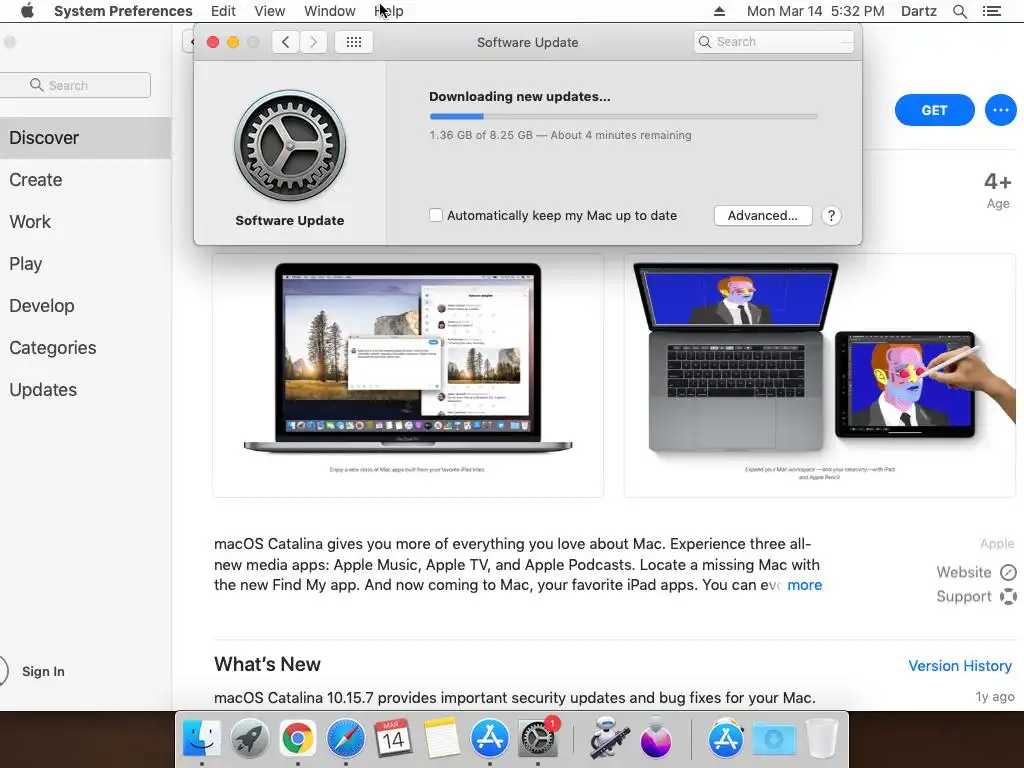Open the Applications folder stack in the Dock
This screenshot has height=768, width=1024.
pos(726,738)
